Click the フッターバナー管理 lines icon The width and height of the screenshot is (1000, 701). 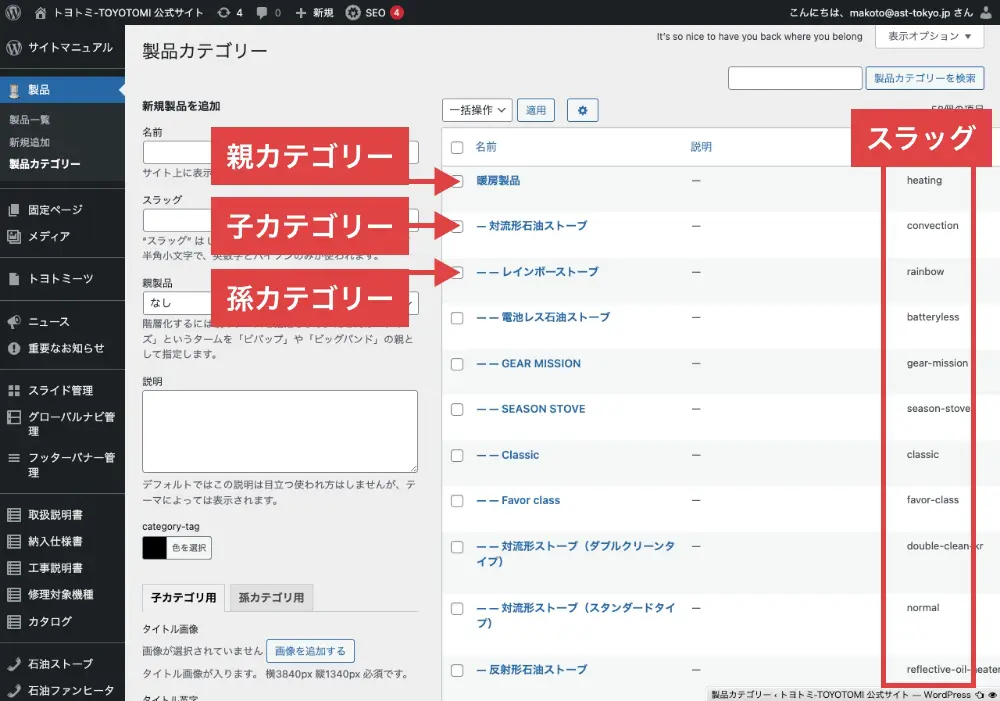(x=14, y=458)
